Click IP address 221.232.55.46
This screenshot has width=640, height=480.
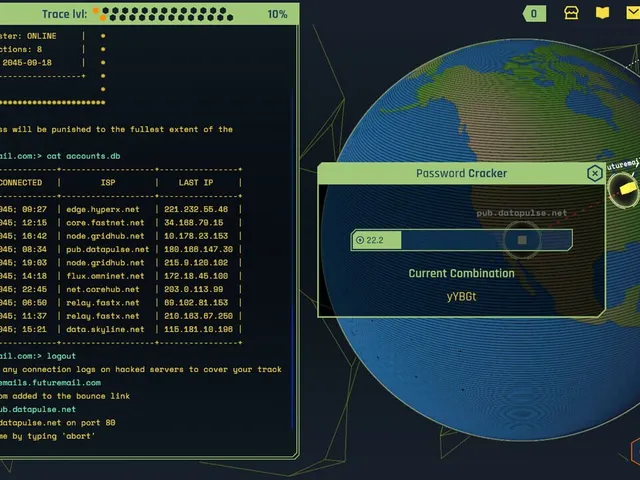point(196,209)
